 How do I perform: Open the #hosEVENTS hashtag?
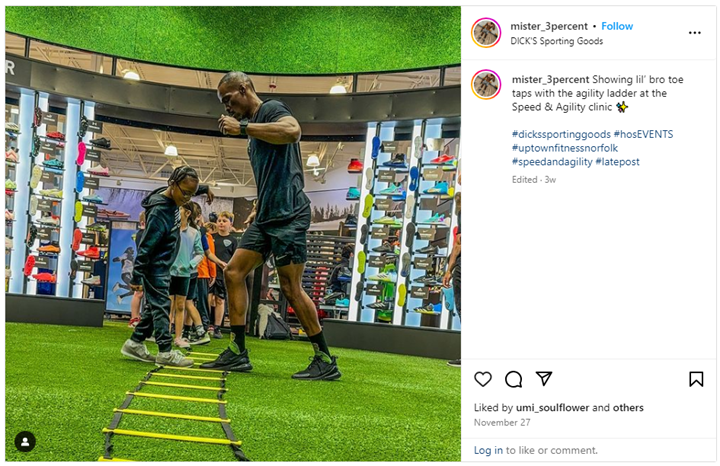pos(643,135)
